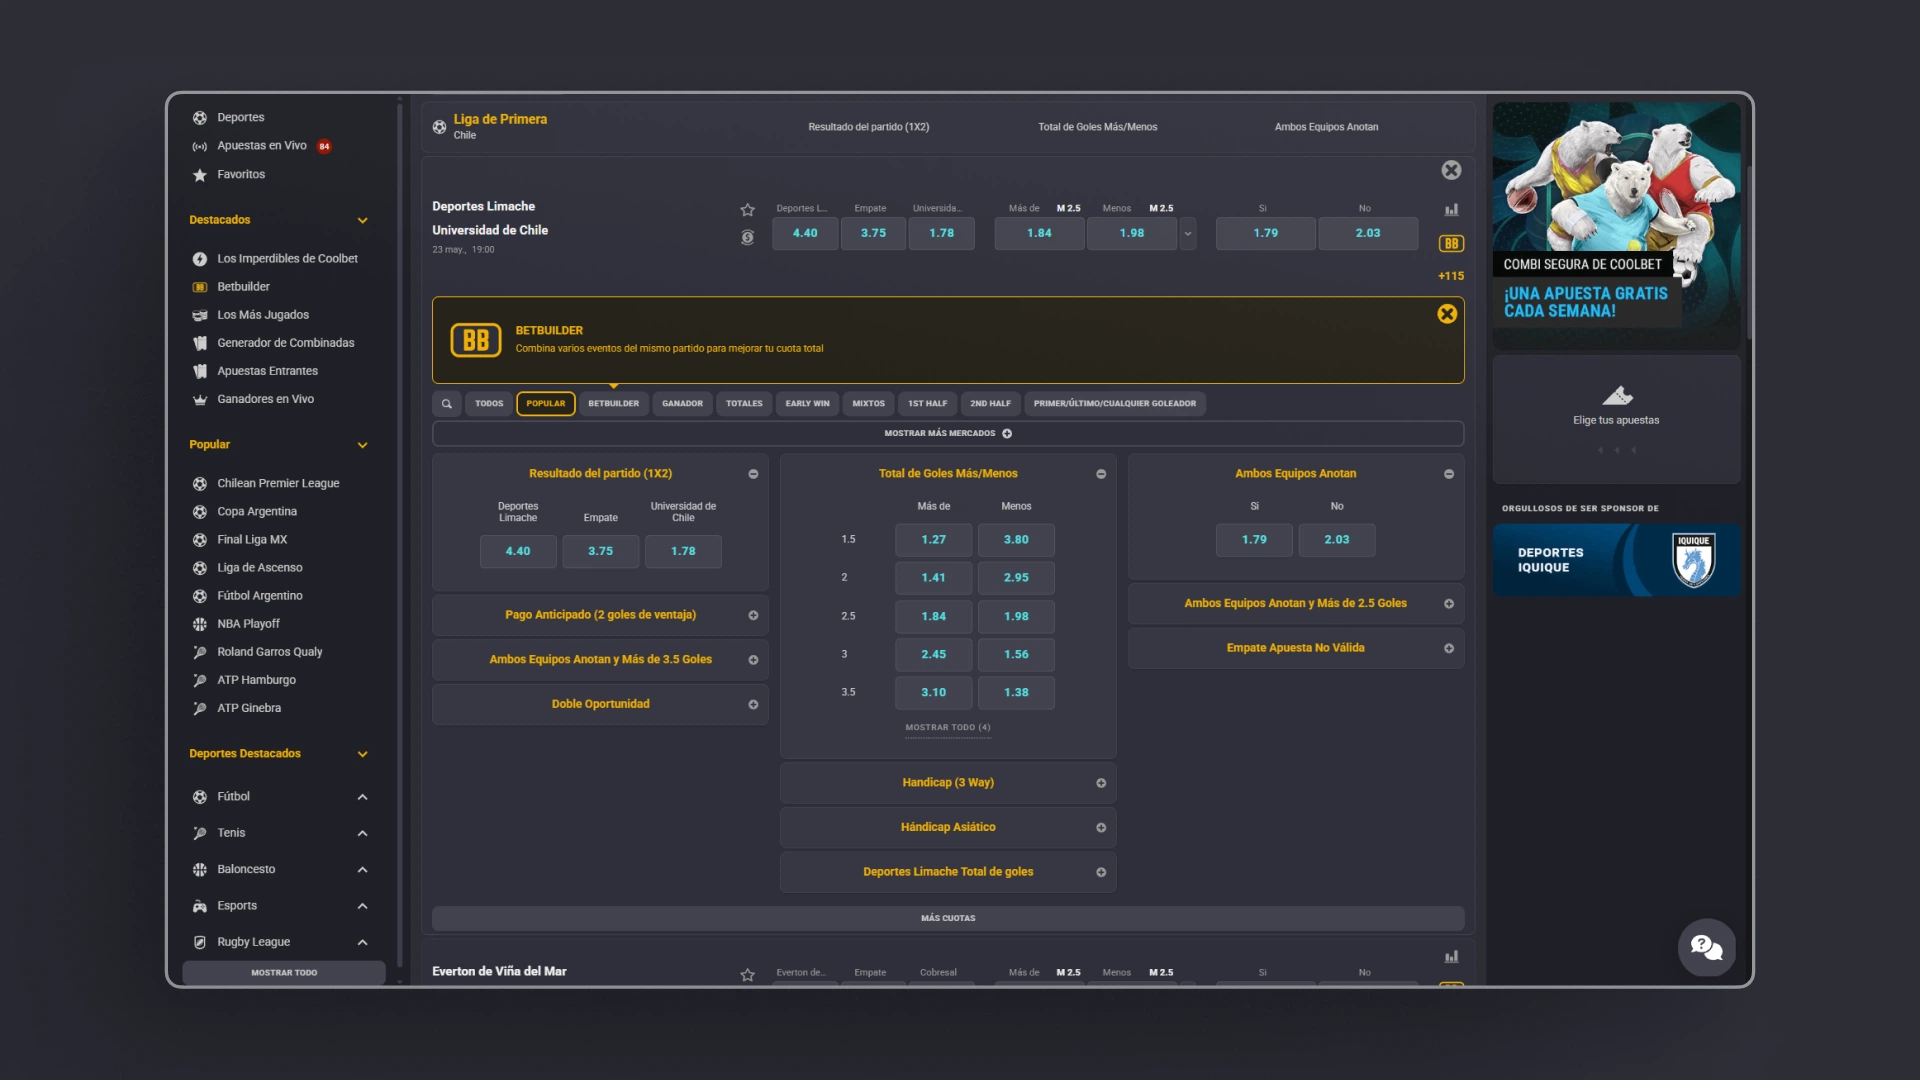Open Ganadores en Vivo
Screen dimensions: 1920x1080
point(265,398)
